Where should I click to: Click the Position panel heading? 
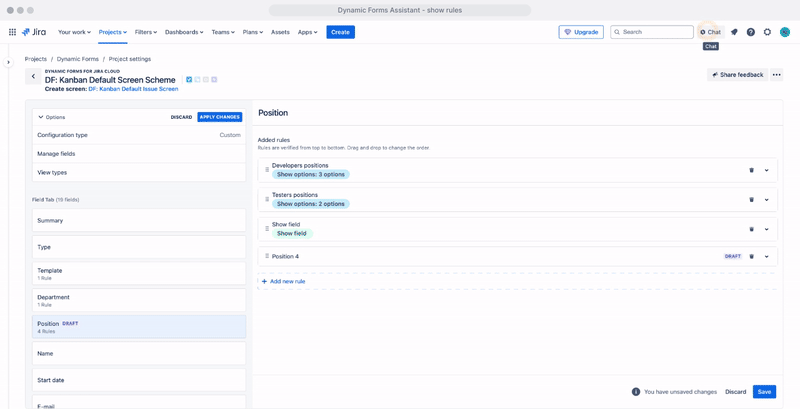pos(273,113)
